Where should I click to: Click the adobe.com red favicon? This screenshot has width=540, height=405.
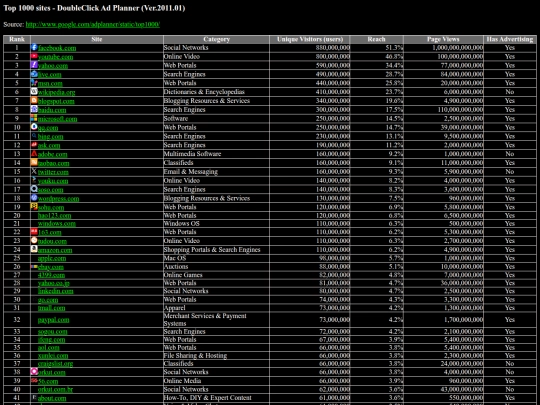pyautogui.click(x=34, y=153)
